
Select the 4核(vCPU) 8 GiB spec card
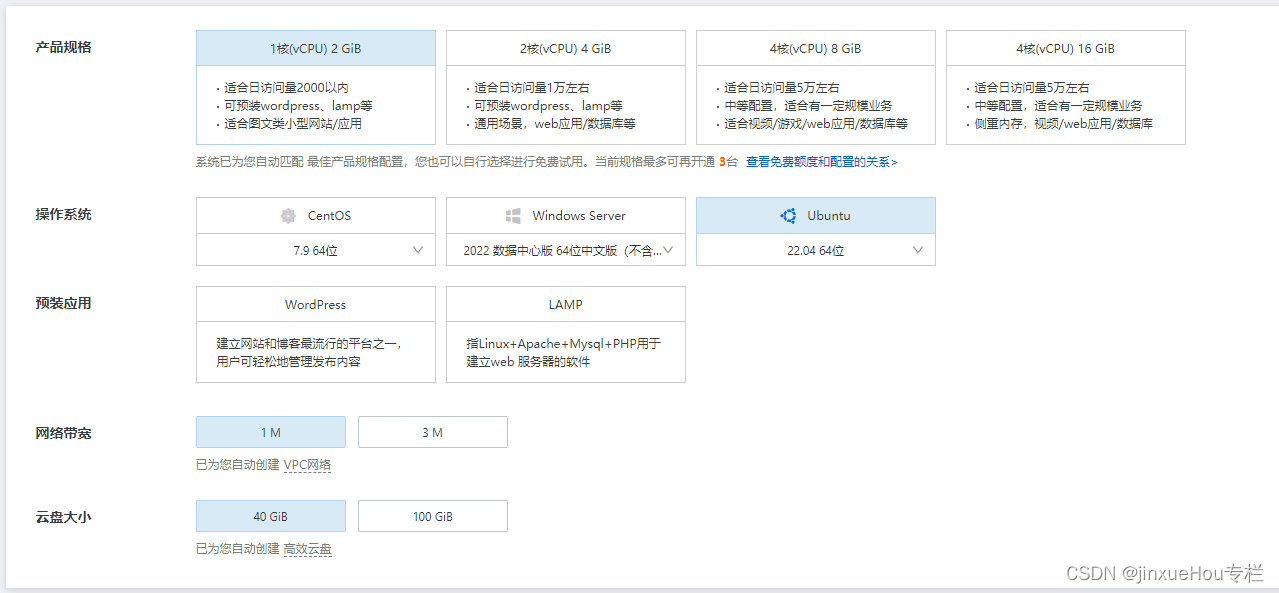tap(816, 87)
